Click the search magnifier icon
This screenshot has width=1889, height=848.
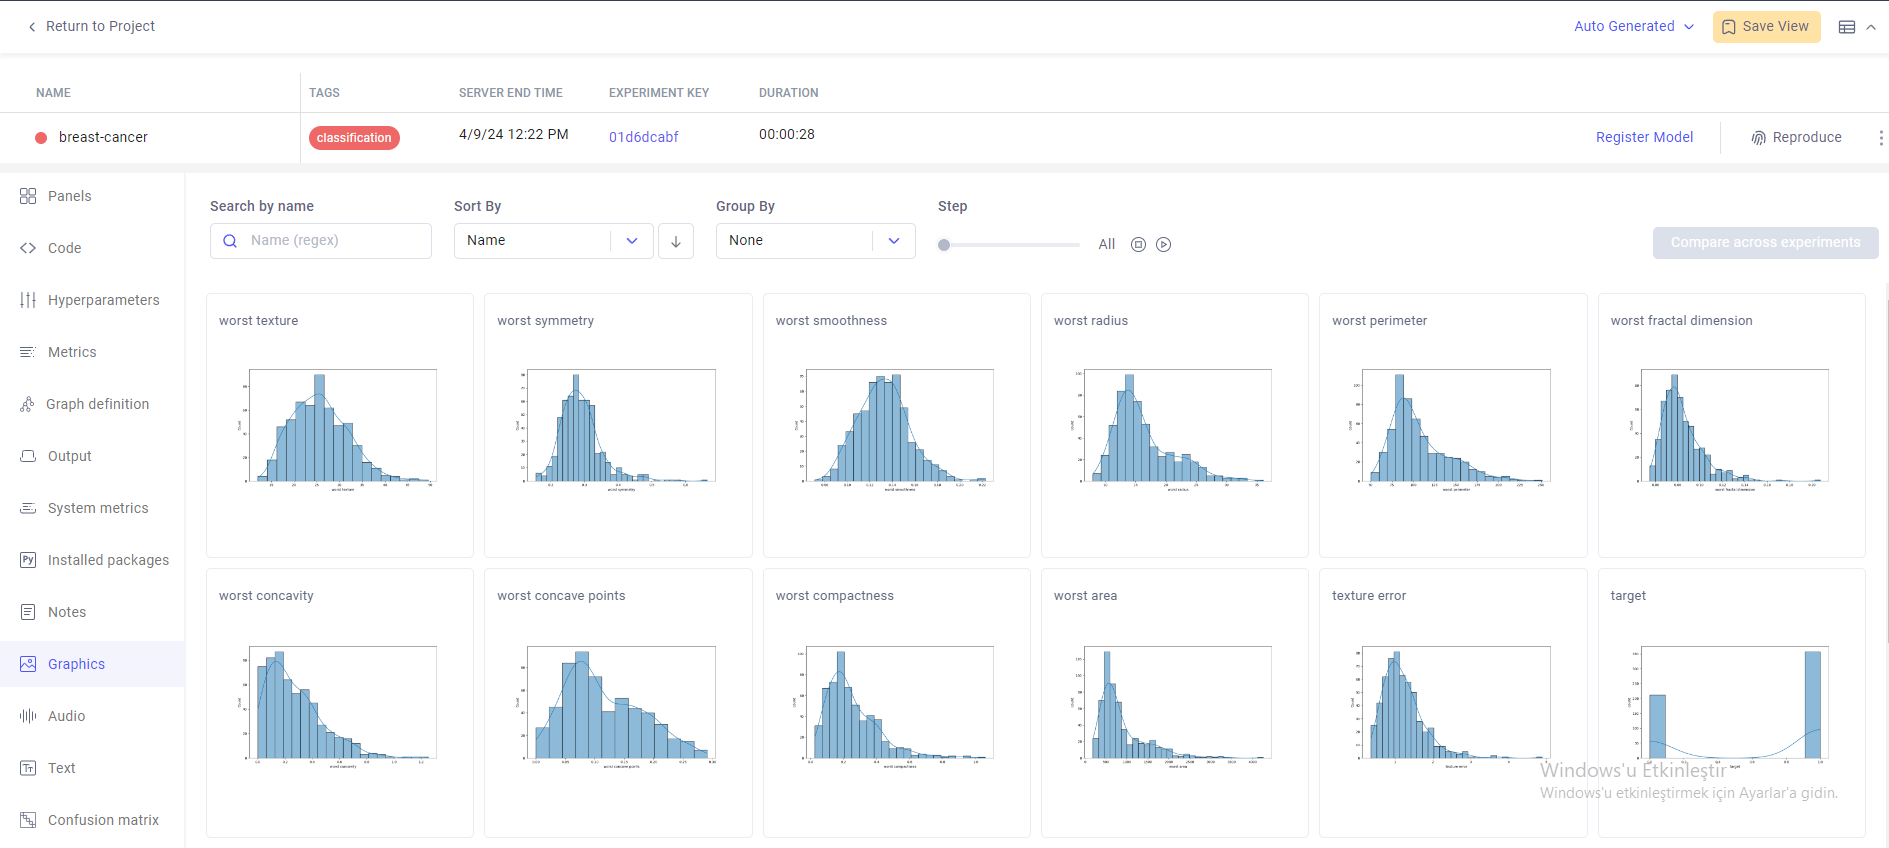tap(230, 241)
